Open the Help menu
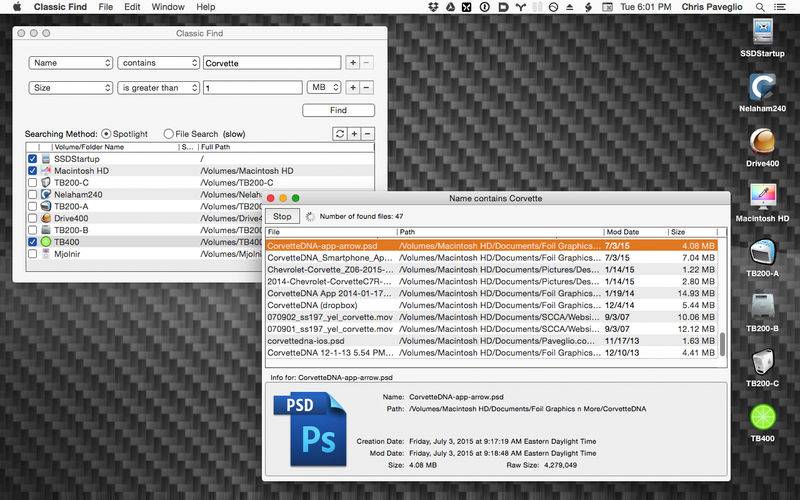800x500 pixels. 206,7
